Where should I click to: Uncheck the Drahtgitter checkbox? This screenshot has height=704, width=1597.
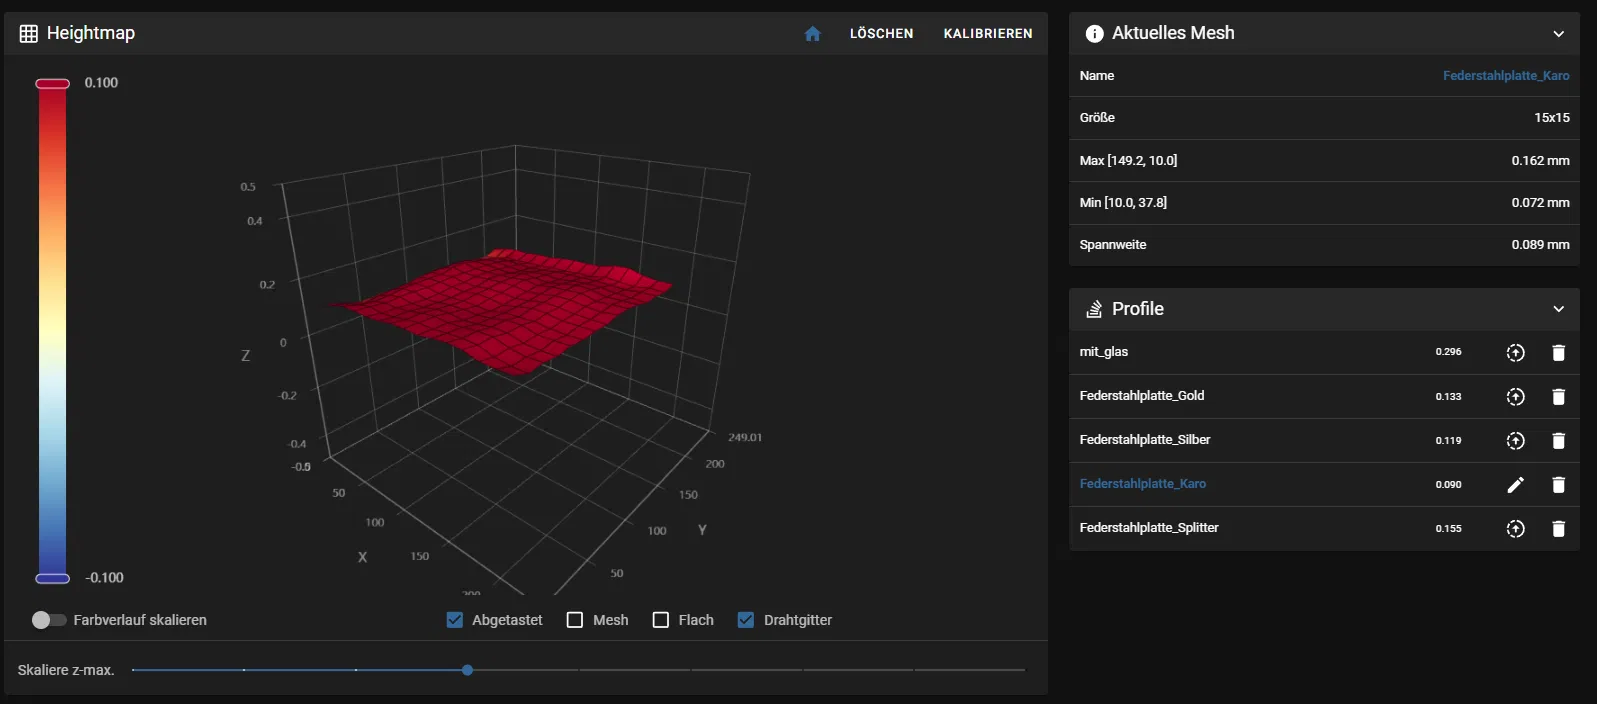(746, 620)
